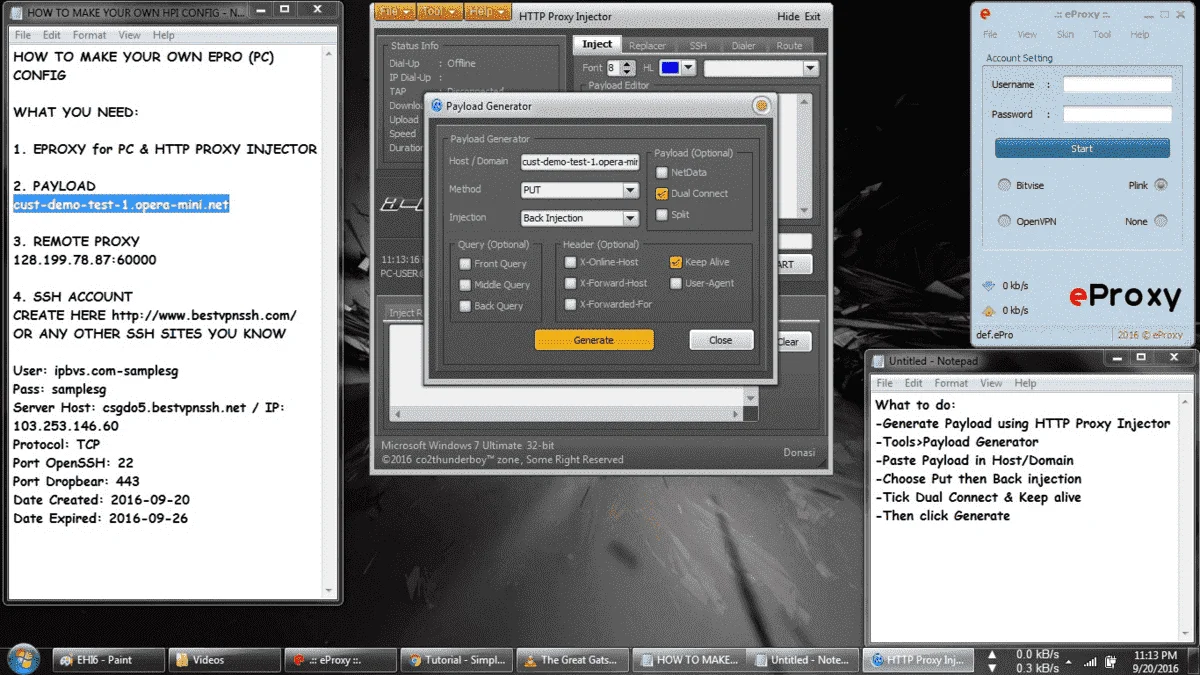Click the eProxy logo icon in its title bar

[985, 14]
